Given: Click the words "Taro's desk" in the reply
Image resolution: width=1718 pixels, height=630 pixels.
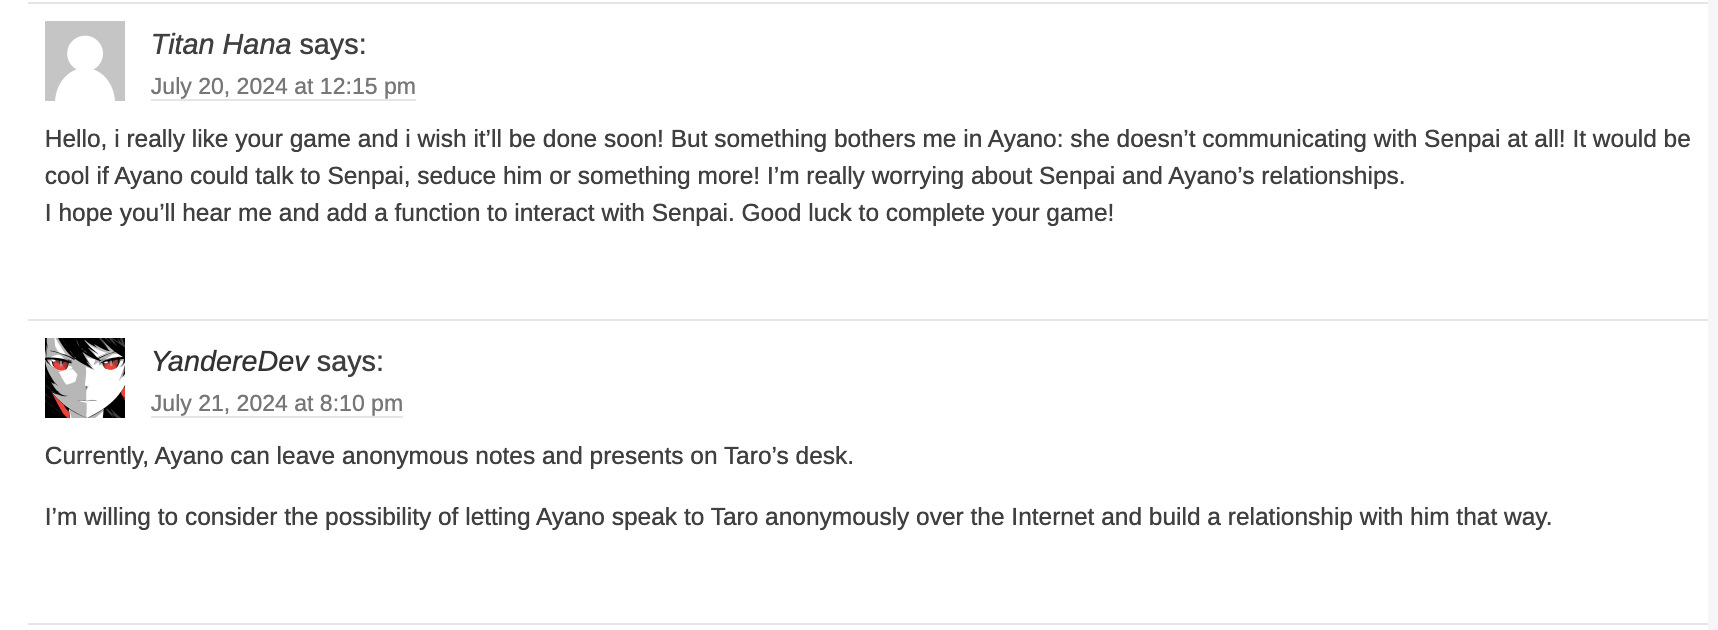Looking at the screenshot, I should coord(789,456).
